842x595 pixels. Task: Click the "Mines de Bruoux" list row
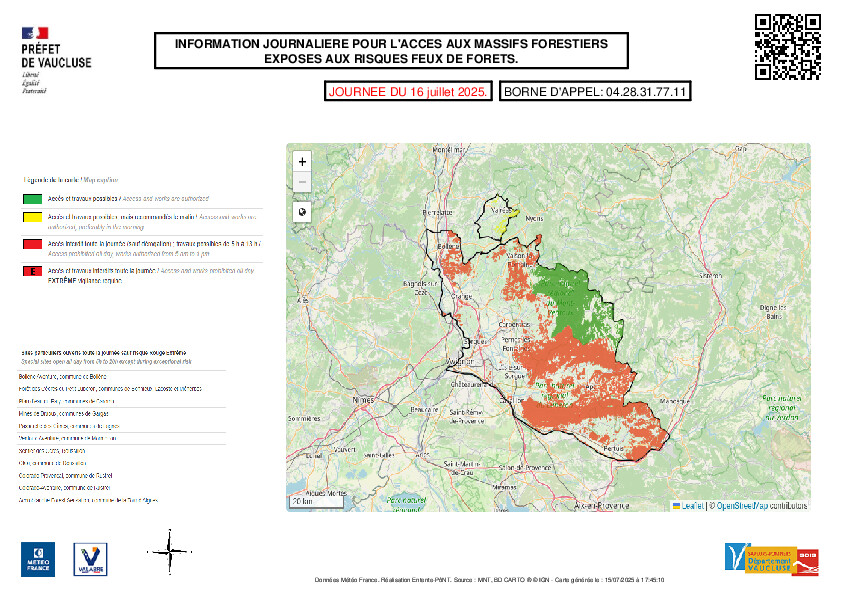63,413
